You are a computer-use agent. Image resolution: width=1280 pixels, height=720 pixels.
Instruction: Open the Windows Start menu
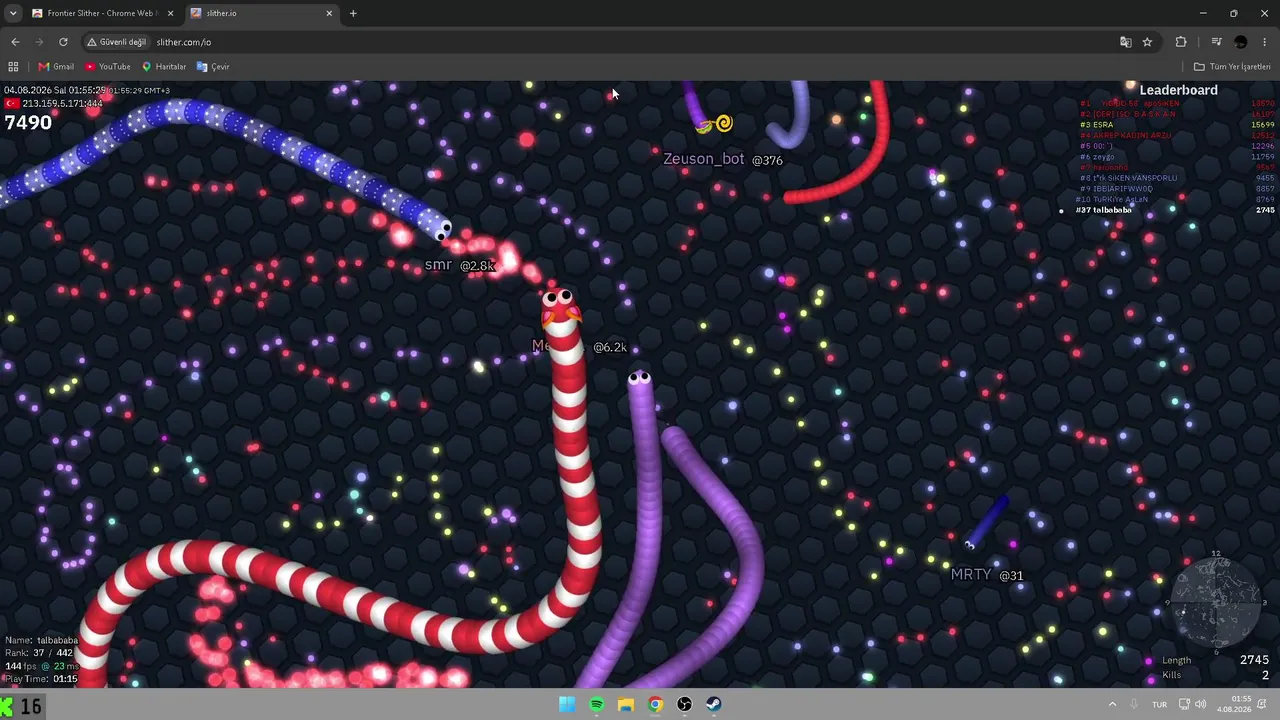567,704
